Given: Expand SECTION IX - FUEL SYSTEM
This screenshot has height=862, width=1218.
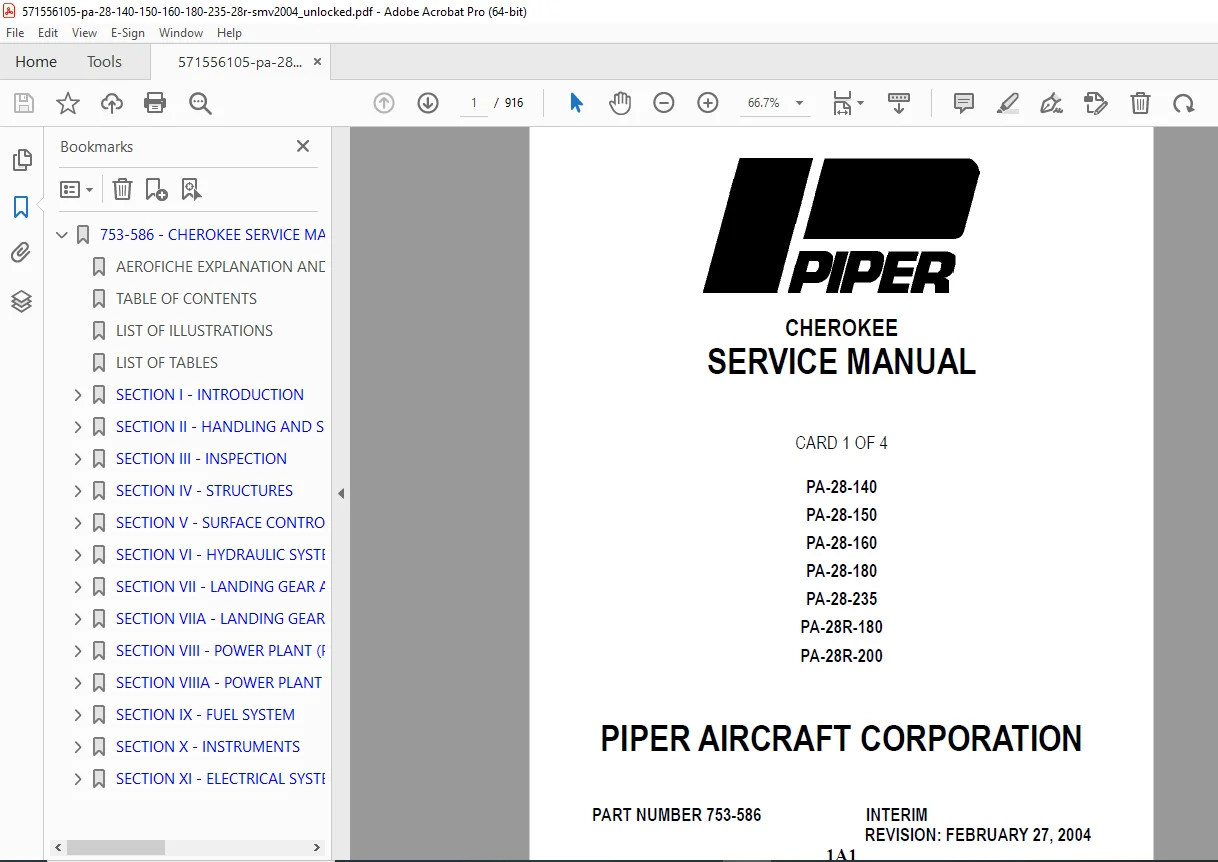Looking at the screenshot, I should (78, 715).
